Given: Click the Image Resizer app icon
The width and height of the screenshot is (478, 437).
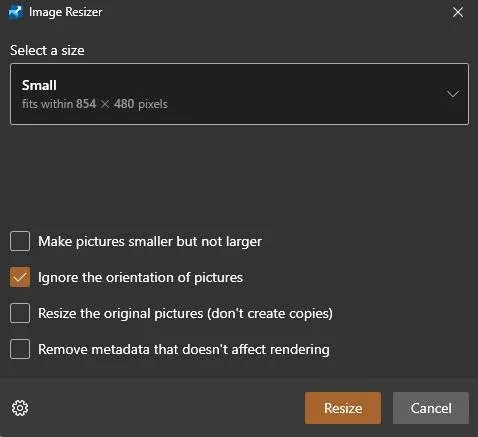Looking at the screenshot, I should click(15, 12).
